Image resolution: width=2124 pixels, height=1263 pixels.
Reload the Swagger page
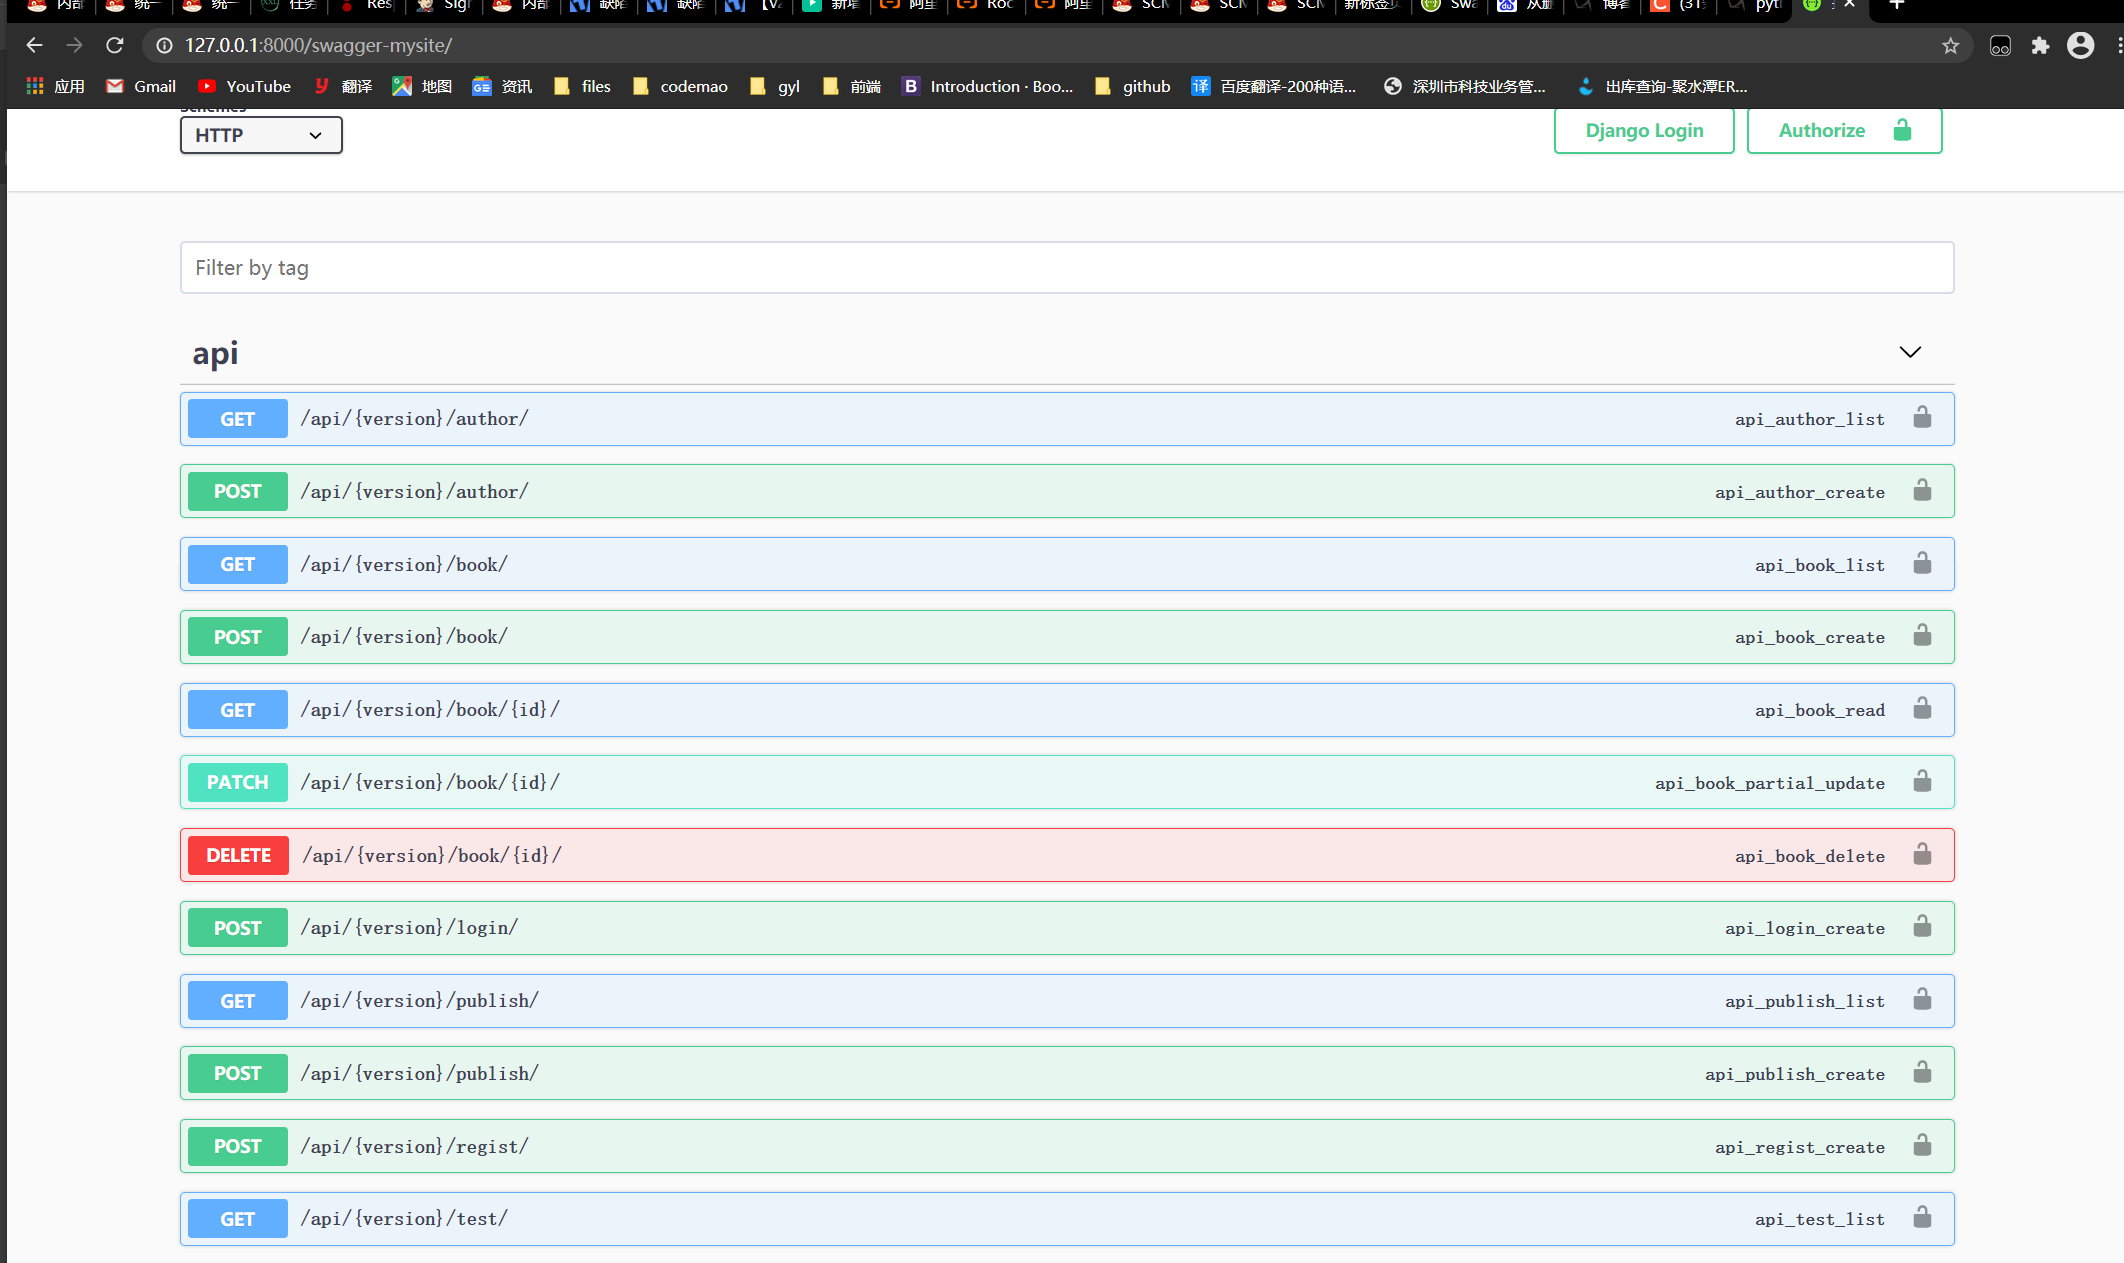pyautogui.click(x=115, y=46)
